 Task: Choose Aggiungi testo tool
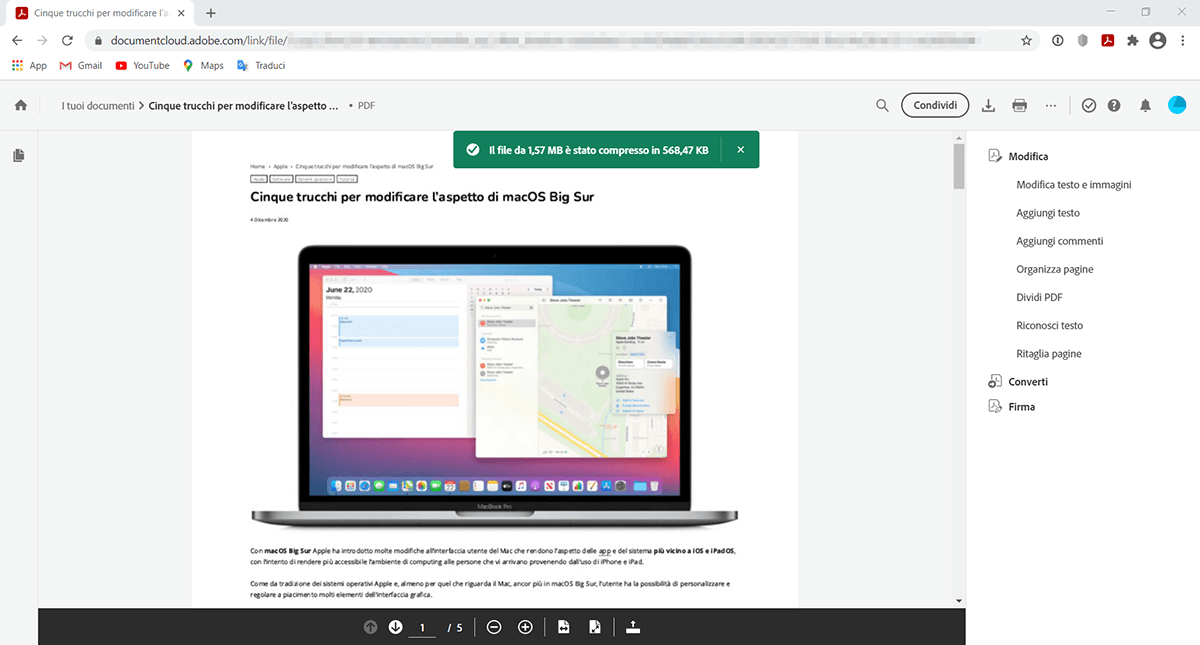point(1048,213)
